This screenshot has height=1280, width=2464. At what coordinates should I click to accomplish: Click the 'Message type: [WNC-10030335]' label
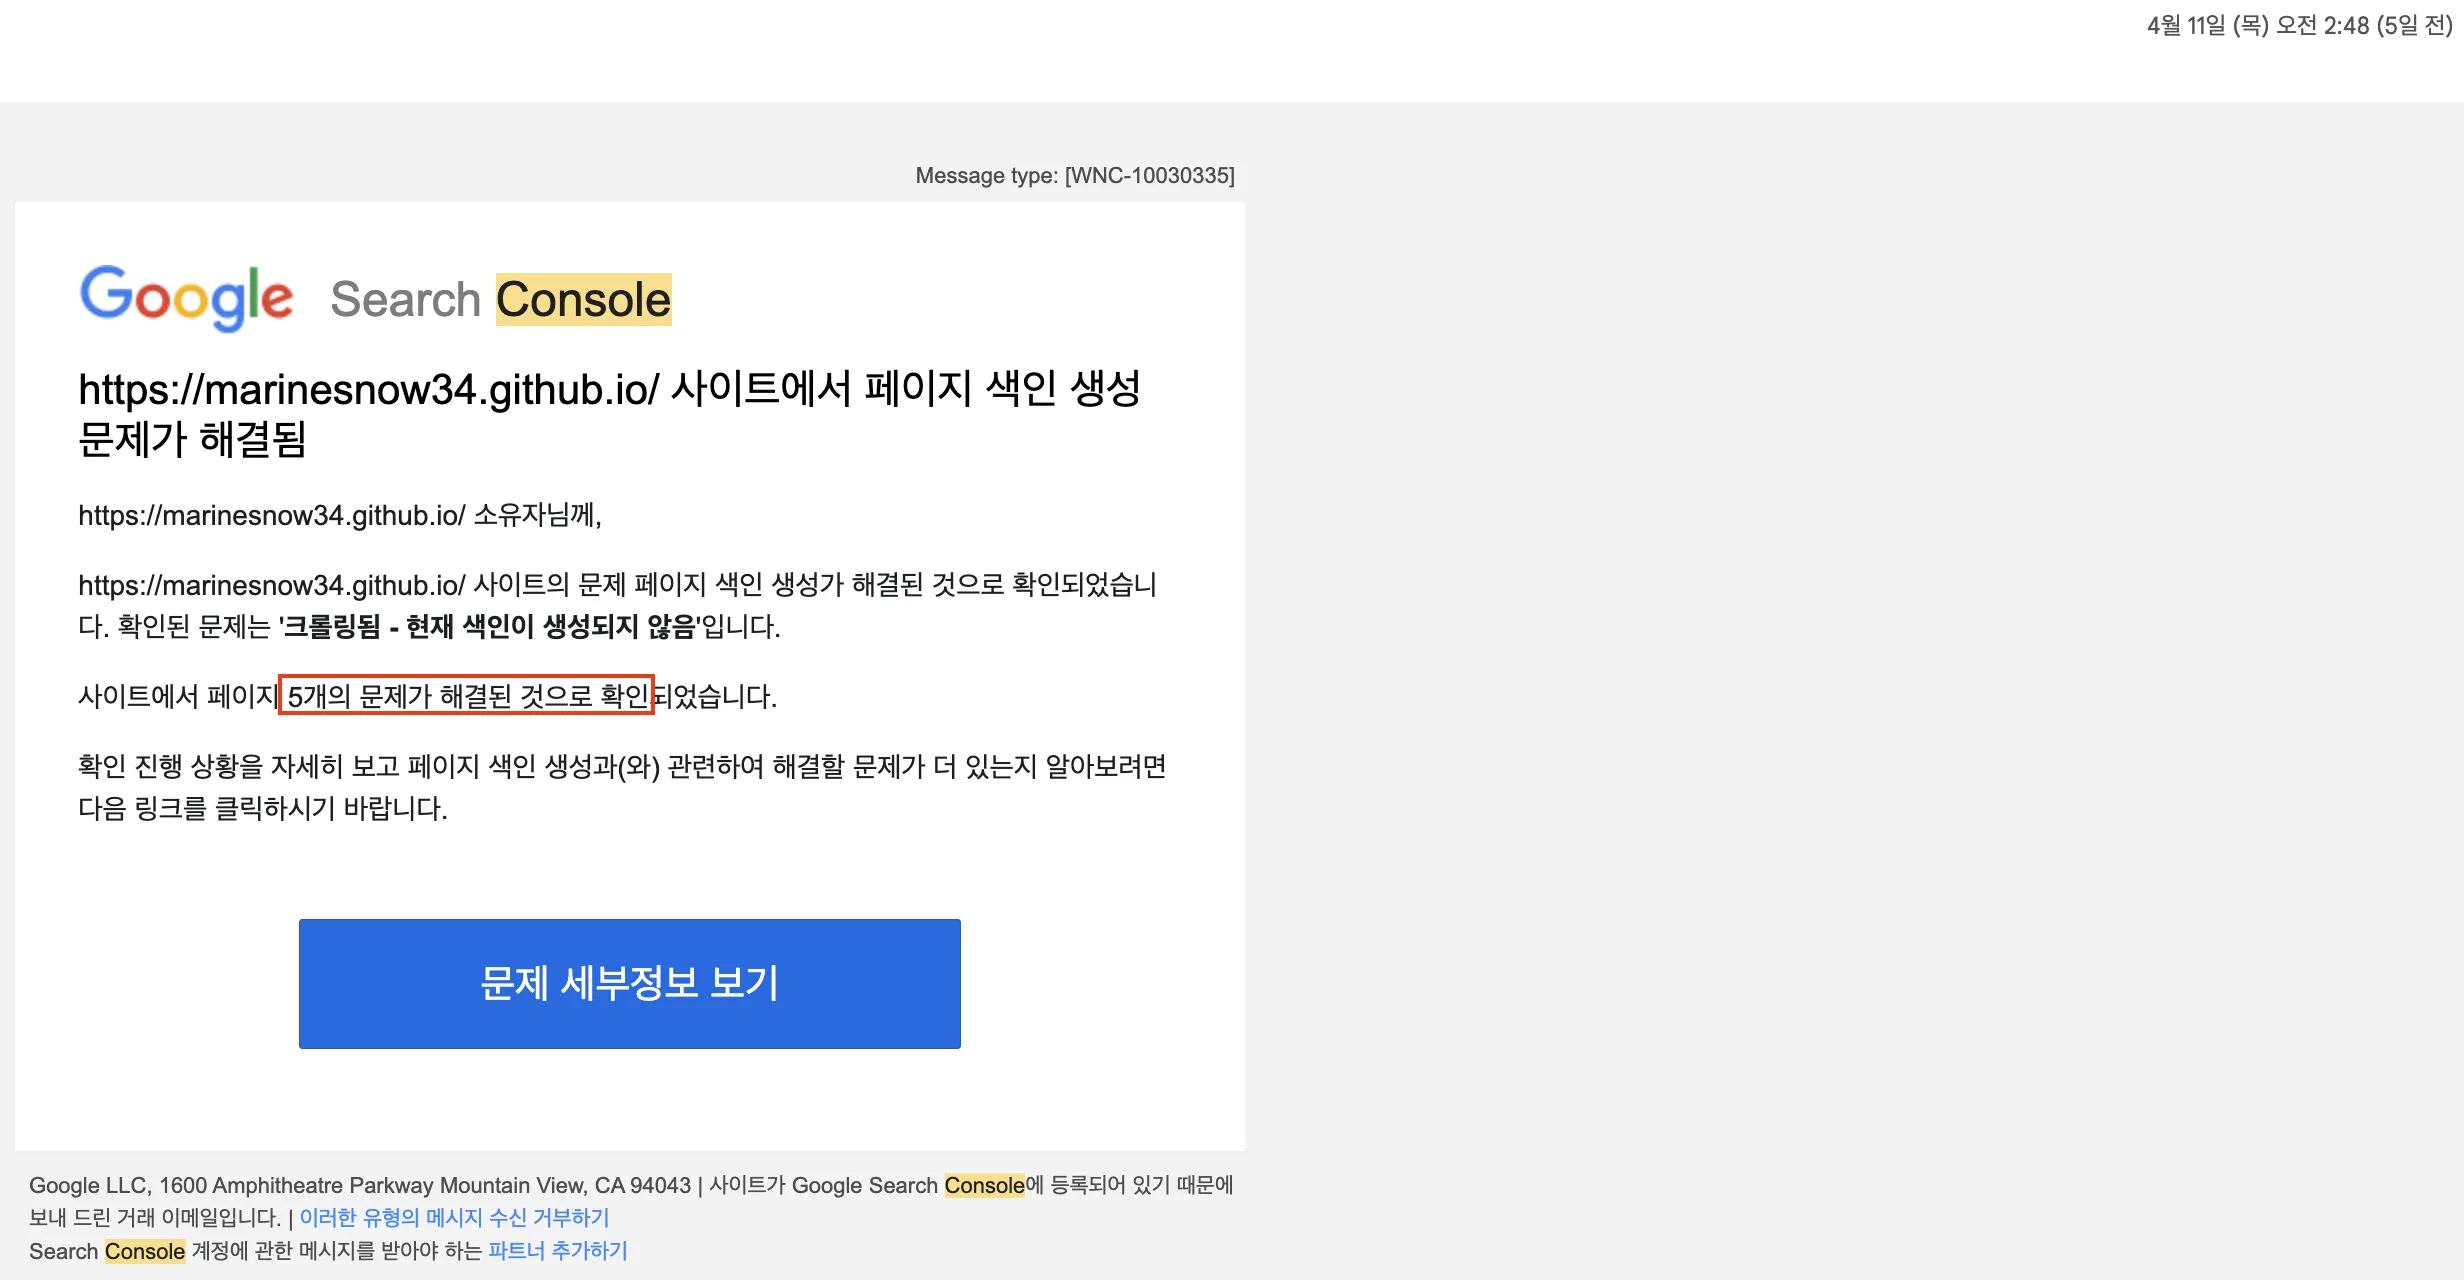1075,175
